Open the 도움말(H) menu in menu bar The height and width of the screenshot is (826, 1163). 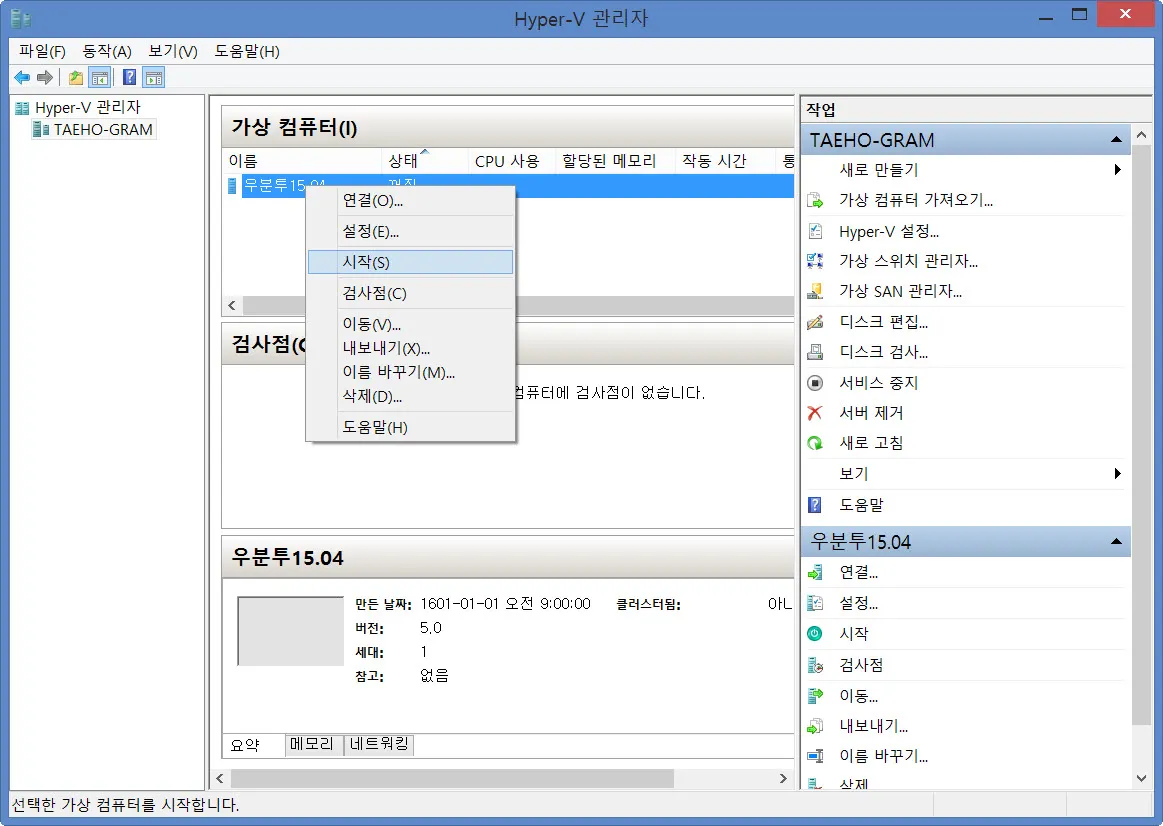(x=247, y=51)
